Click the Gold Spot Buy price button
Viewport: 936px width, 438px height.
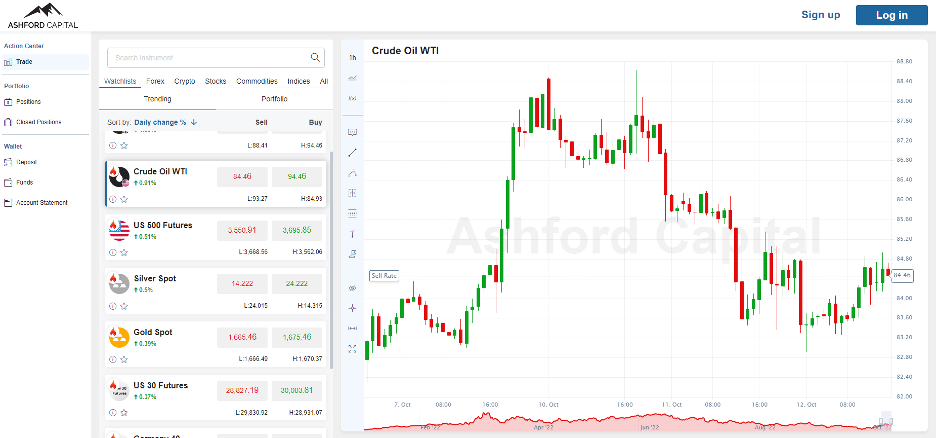point(297,337)
